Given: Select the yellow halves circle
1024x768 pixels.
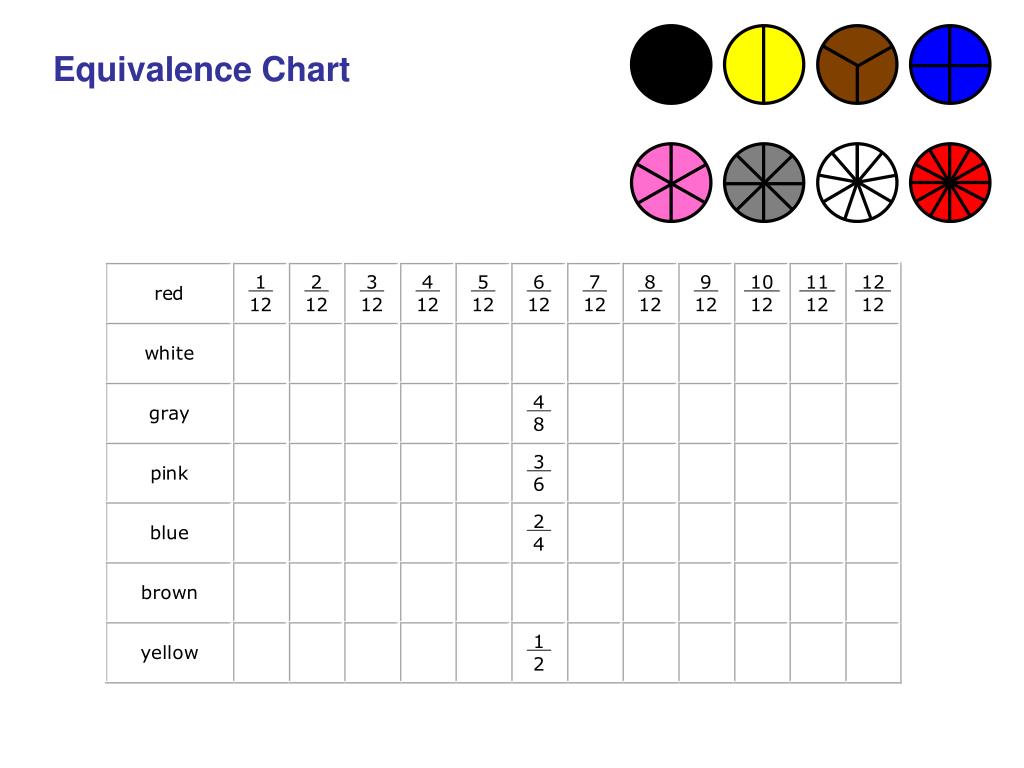Looking at the screenshot, I should click(763, 65).
